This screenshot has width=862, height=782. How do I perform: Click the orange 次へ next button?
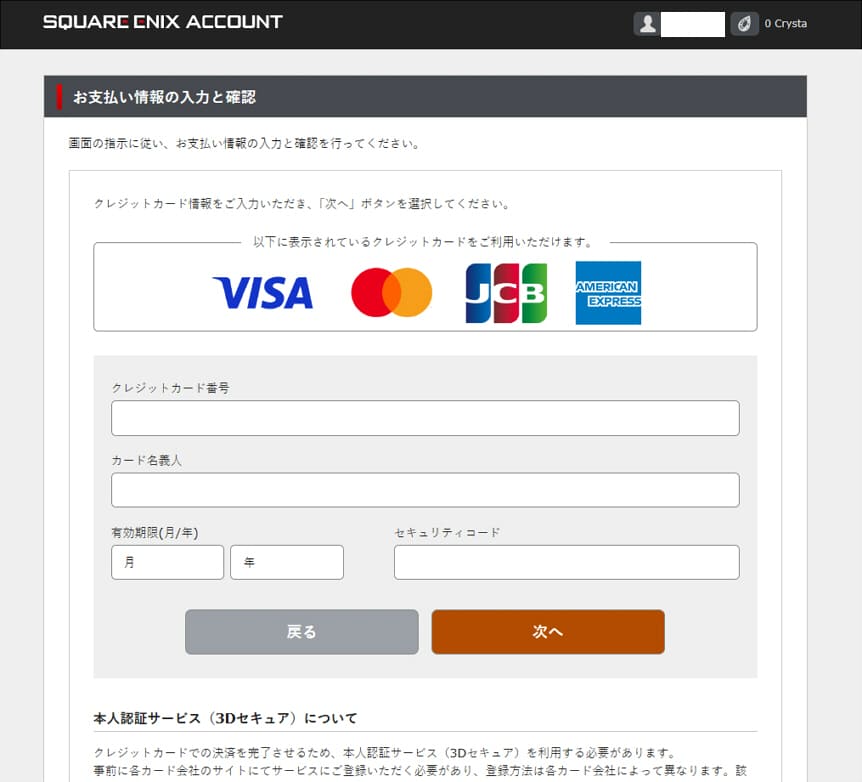[x=548, y=632]
